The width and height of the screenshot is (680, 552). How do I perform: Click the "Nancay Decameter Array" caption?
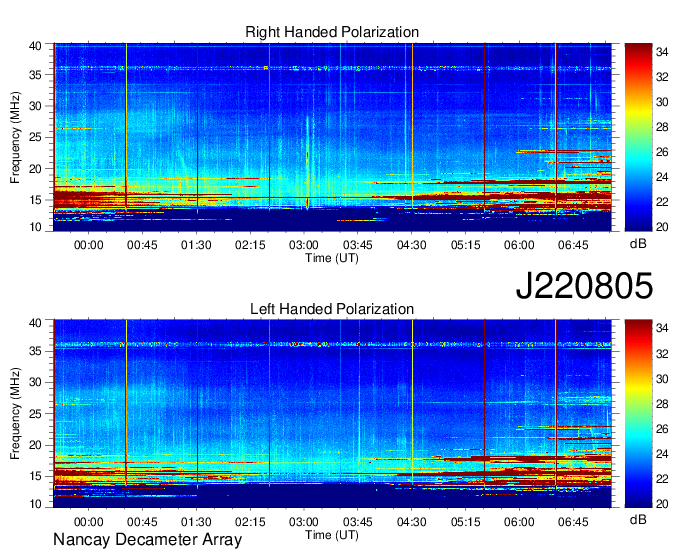click(x=147, y=540)
